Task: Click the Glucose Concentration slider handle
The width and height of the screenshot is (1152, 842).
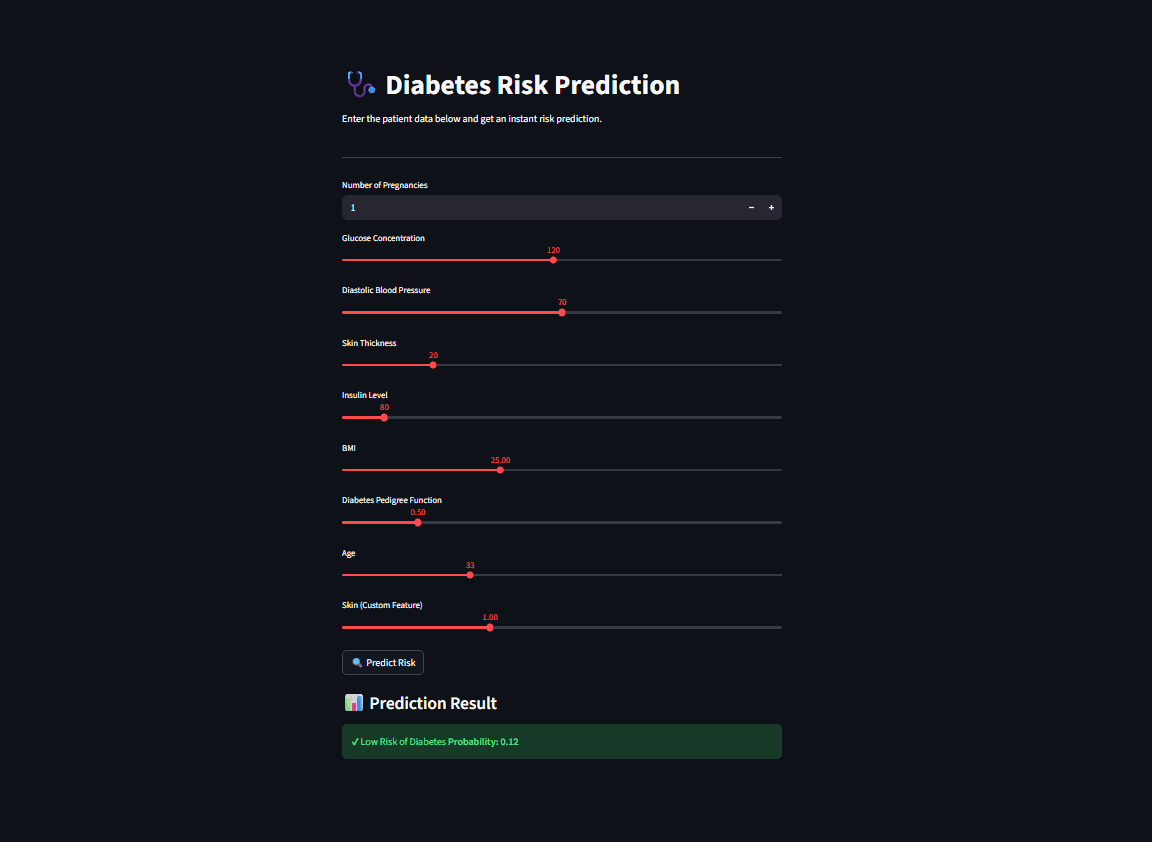Action: coord(553,260)
